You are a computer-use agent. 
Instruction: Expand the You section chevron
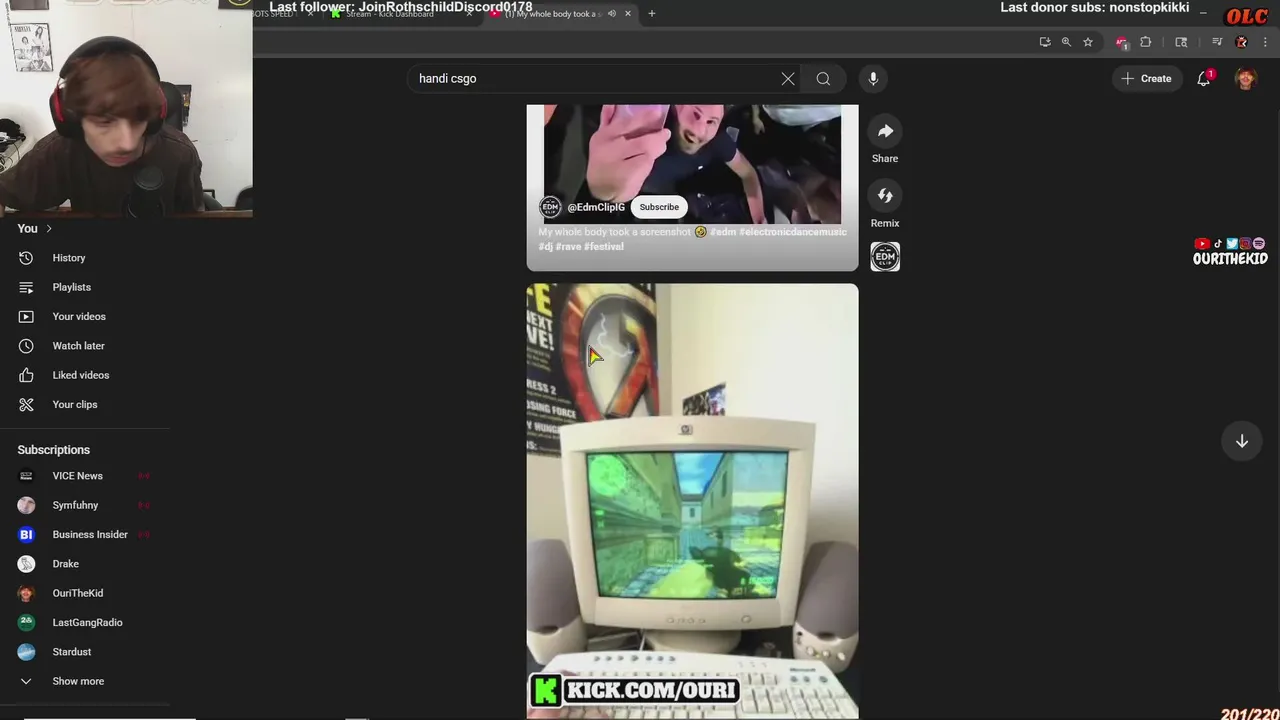pyautogui.click(x=48, y=229)
